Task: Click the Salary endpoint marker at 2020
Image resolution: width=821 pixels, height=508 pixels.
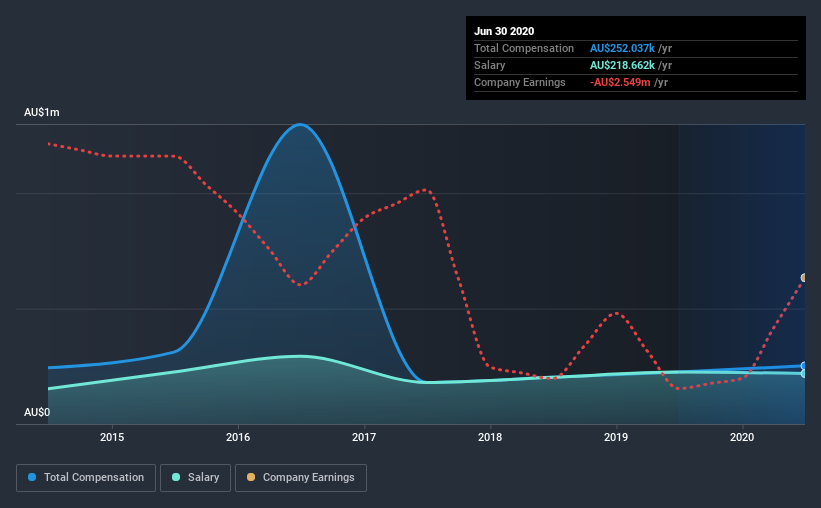Action: (x=803, y=374)
